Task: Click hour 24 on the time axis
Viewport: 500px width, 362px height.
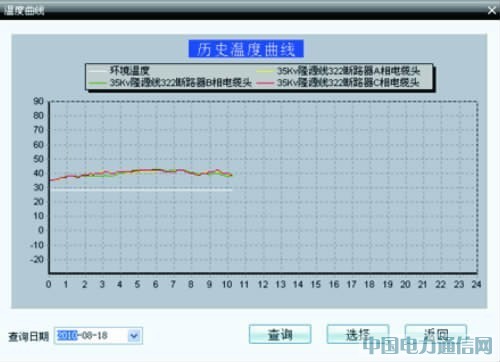Action: click(x=476, y=284)
